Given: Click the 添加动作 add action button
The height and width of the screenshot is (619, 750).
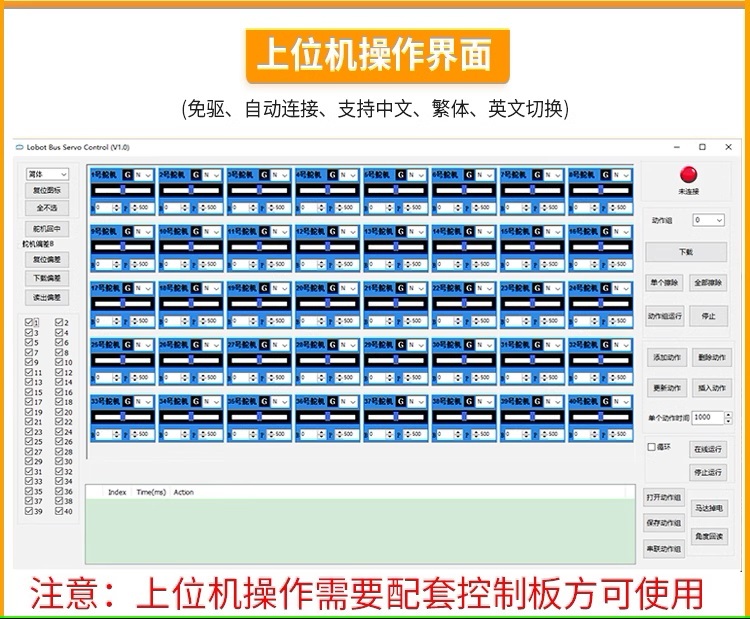Looking at the screenshot, I should pyautogui.click(x=668, y=357).
